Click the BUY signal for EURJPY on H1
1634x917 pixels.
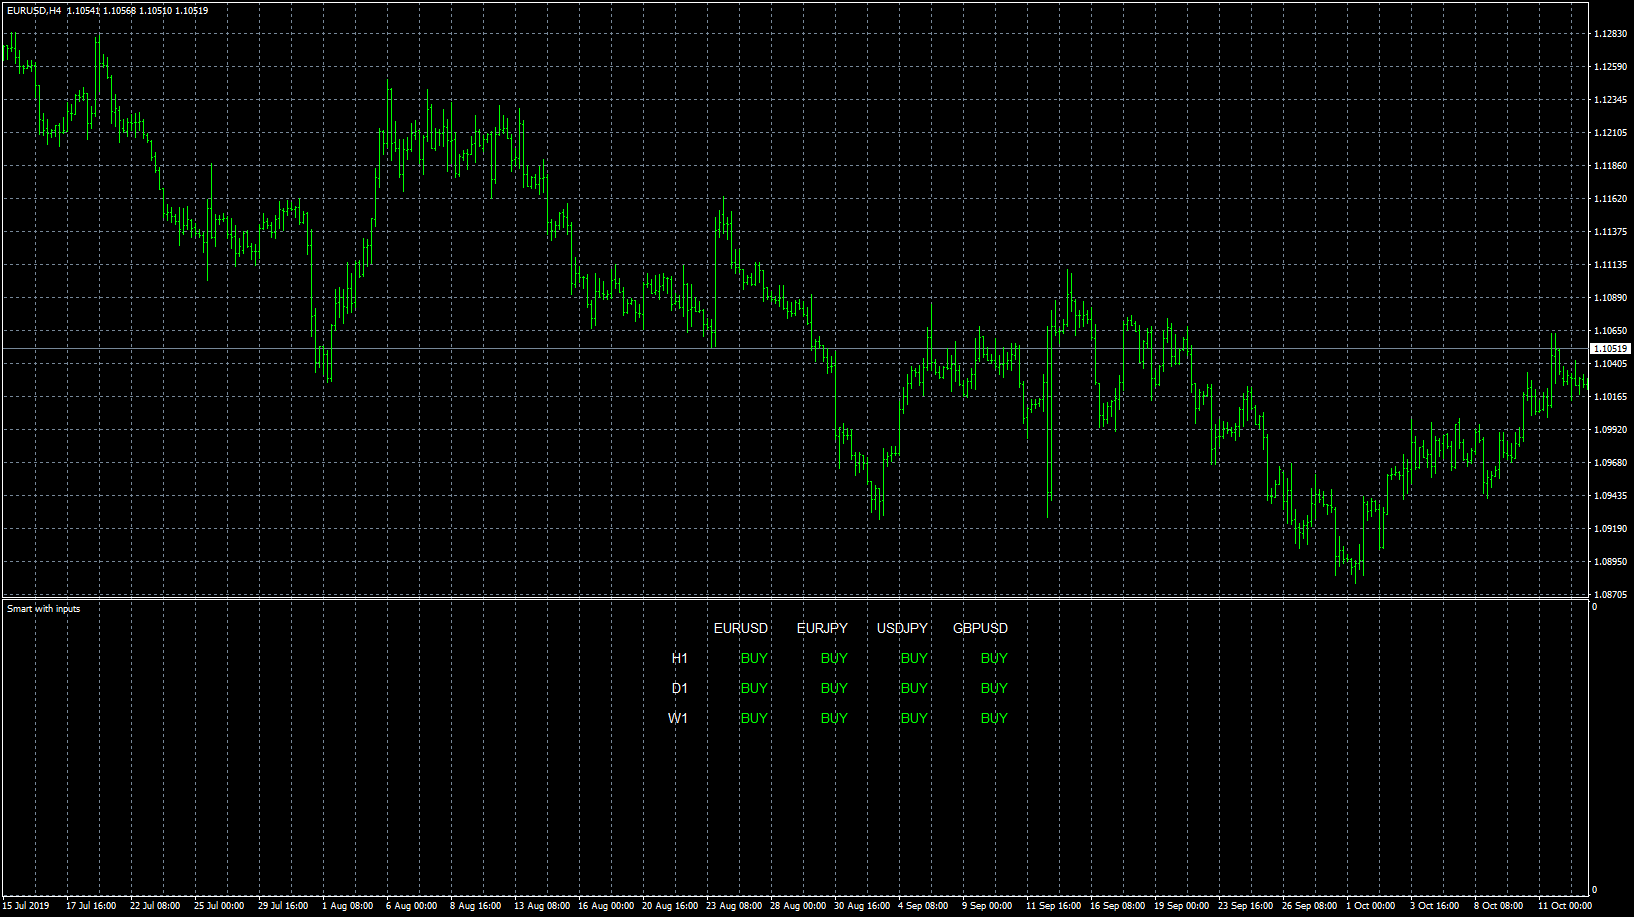(834, 658)
